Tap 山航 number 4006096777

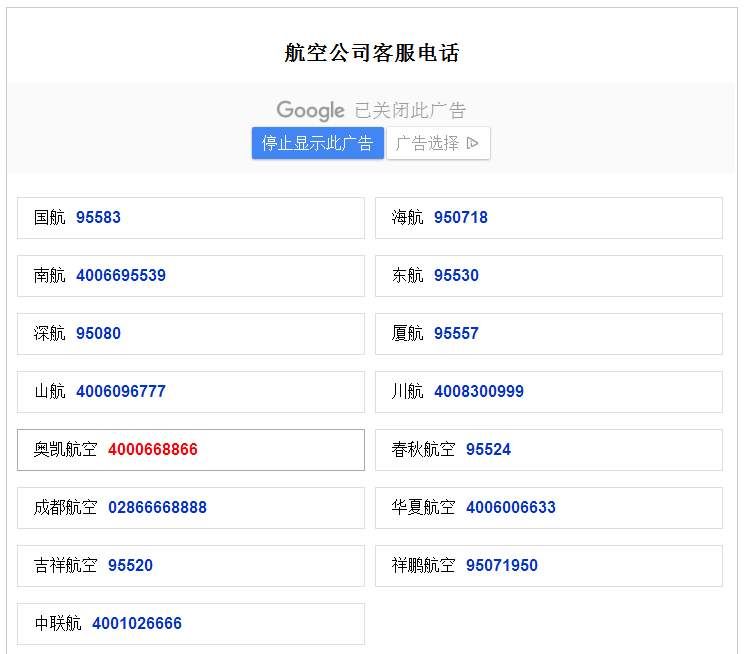pos(120,391)
